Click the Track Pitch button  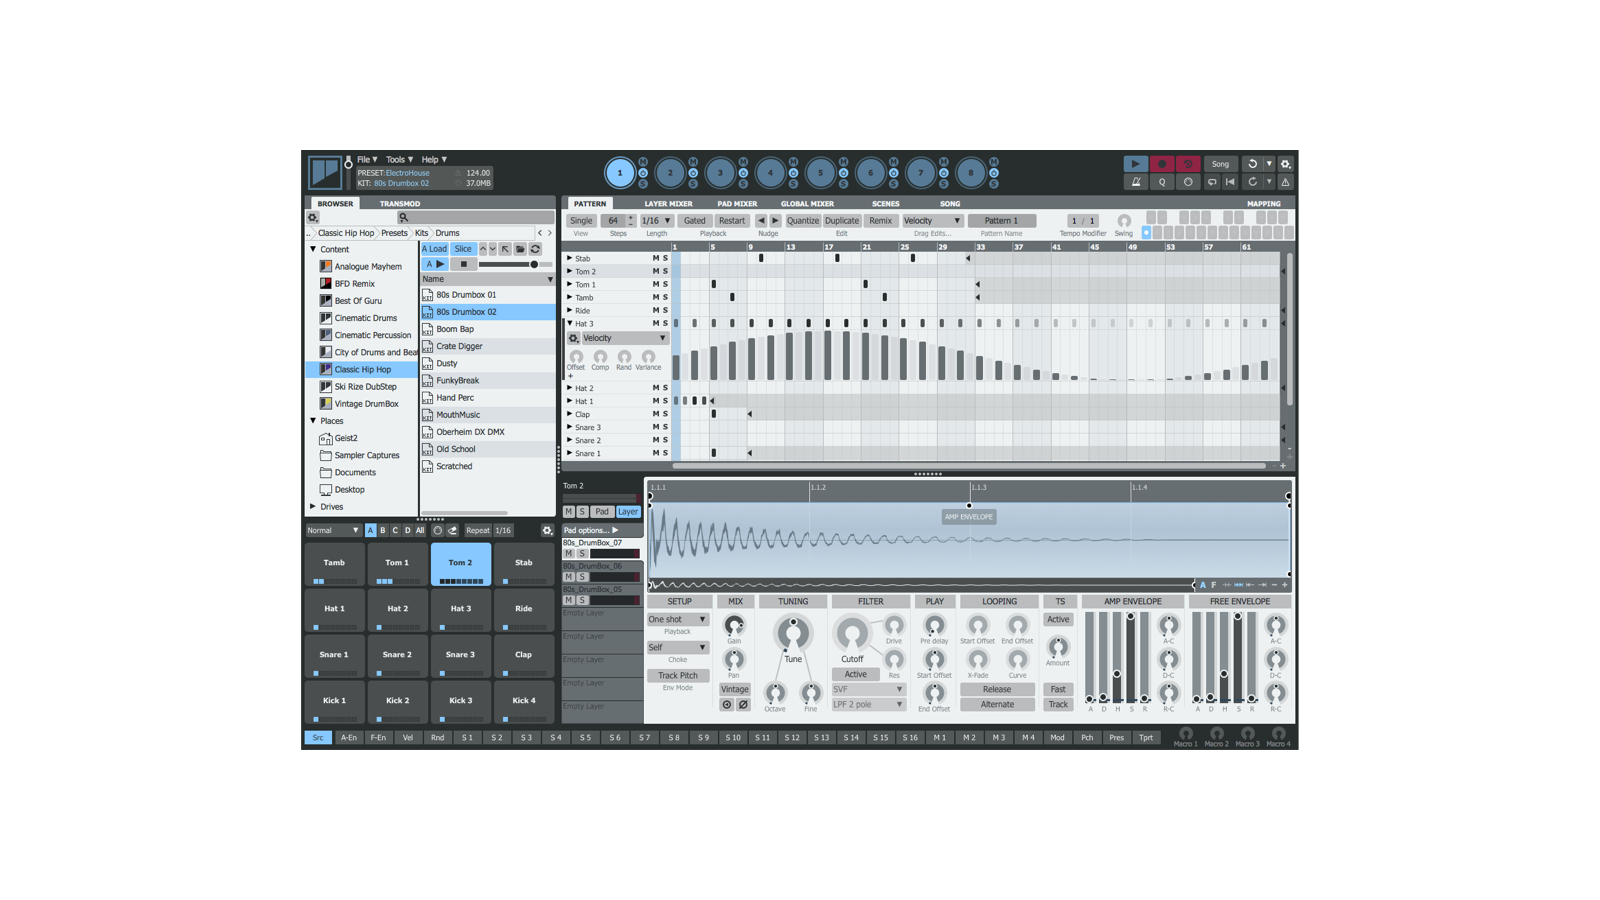tap(678, 676)
